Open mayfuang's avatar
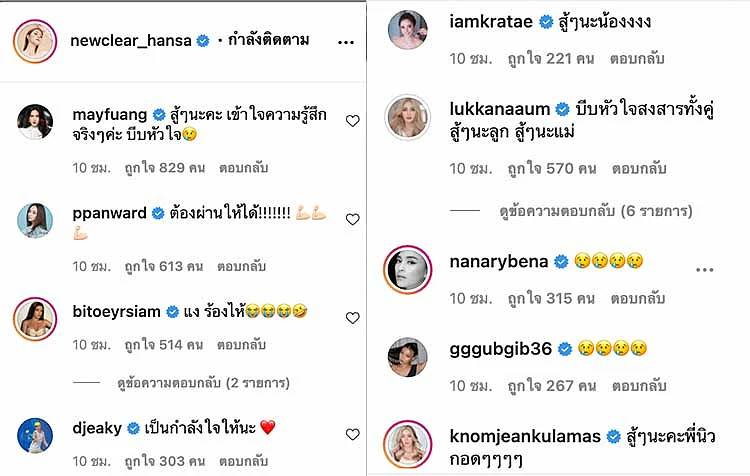Viewport: 750px width, 476px height. pos(35,122)
